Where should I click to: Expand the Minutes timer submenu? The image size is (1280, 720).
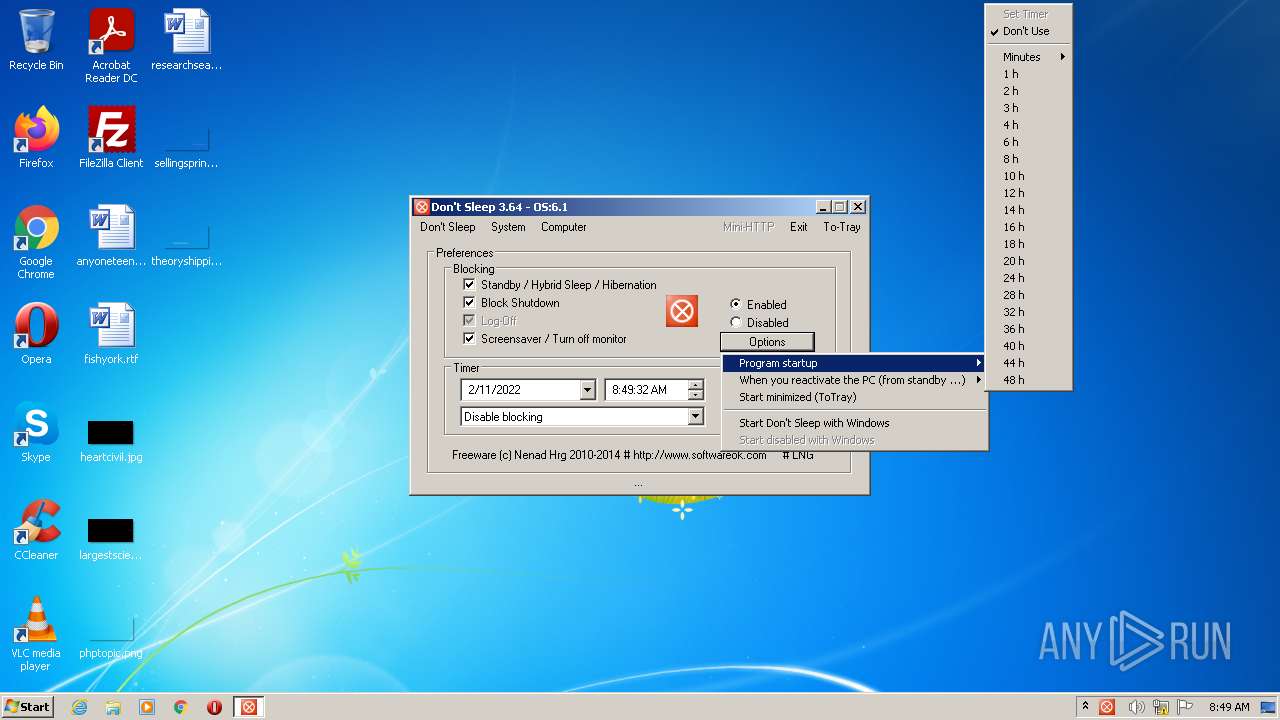click(x=1028, y=57)
